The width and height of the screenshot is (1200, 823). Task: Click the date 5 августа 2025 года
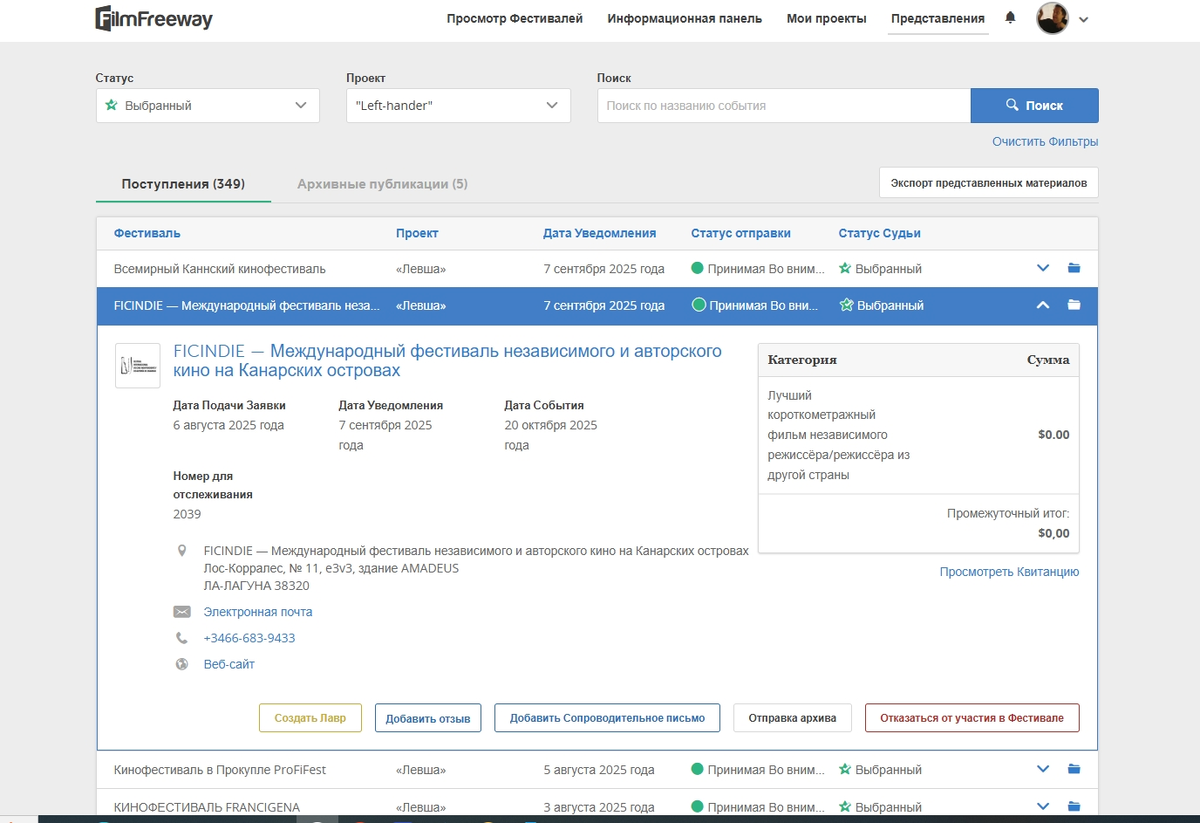coord(599,769)
